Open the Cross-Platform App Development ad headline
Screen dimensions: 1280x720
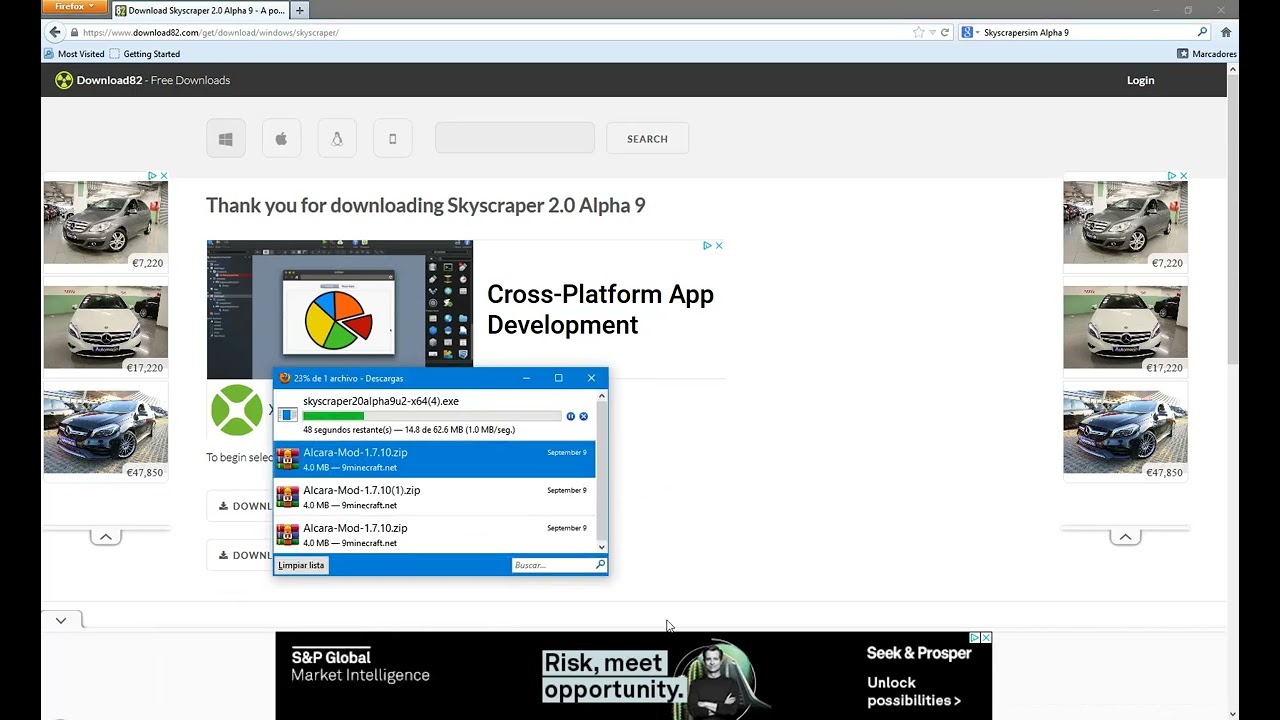pyautogui.click(x=600, y=309)
